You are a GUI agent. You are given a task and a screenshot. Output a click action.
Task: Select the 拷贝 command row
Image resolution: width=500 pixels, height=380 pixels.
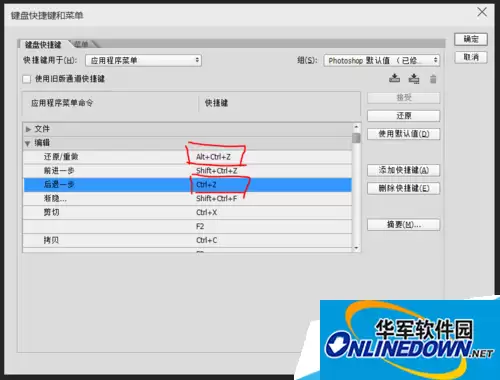click(x=187, y=240)
